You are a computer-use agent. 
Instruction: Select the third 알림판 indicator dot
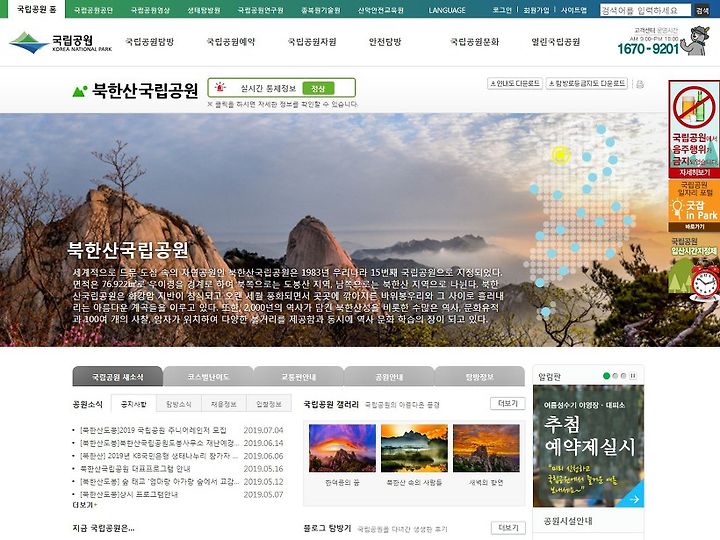623,376
